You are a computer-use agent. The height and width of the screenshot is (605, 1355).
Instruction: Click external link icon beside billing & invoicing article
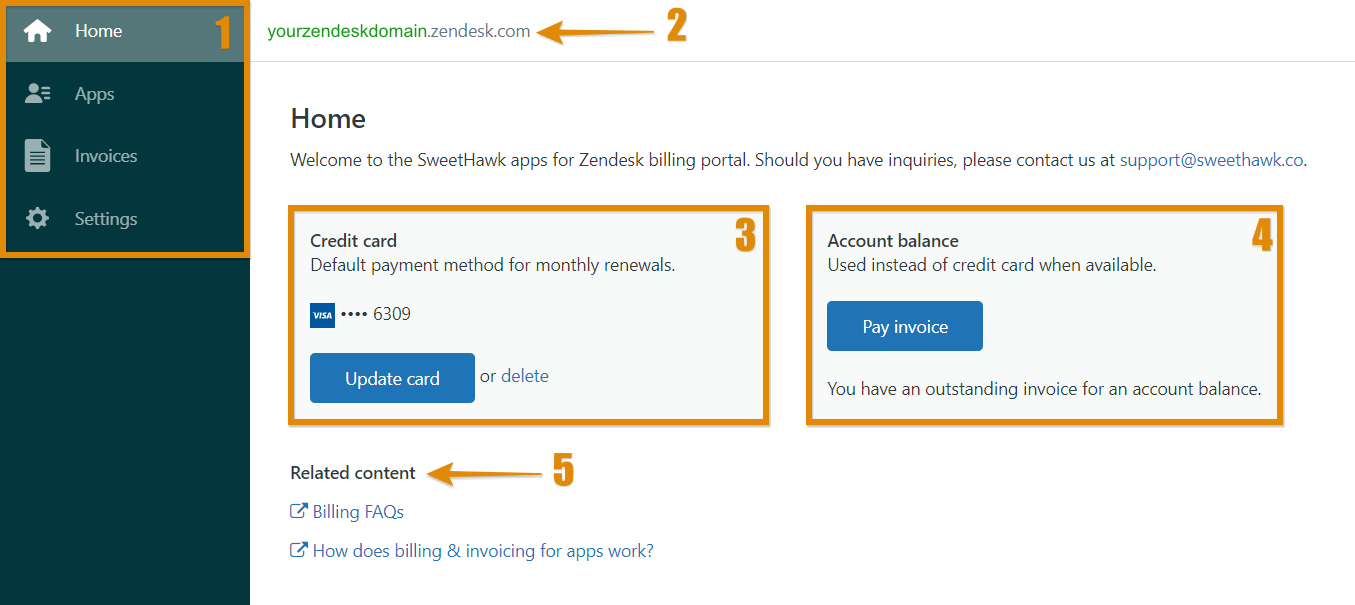click(x=298, y=550)
